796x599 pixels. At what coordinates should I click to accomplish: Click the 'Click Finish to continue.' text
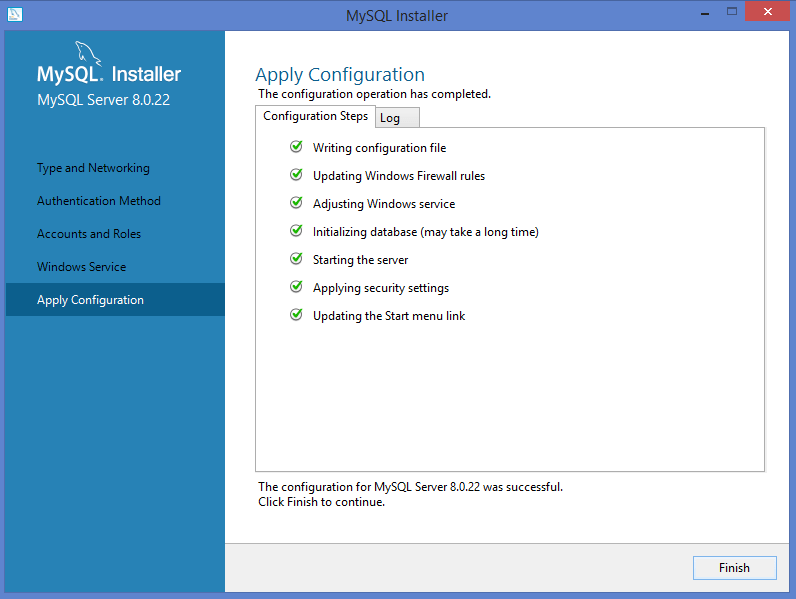pos(321,502)
